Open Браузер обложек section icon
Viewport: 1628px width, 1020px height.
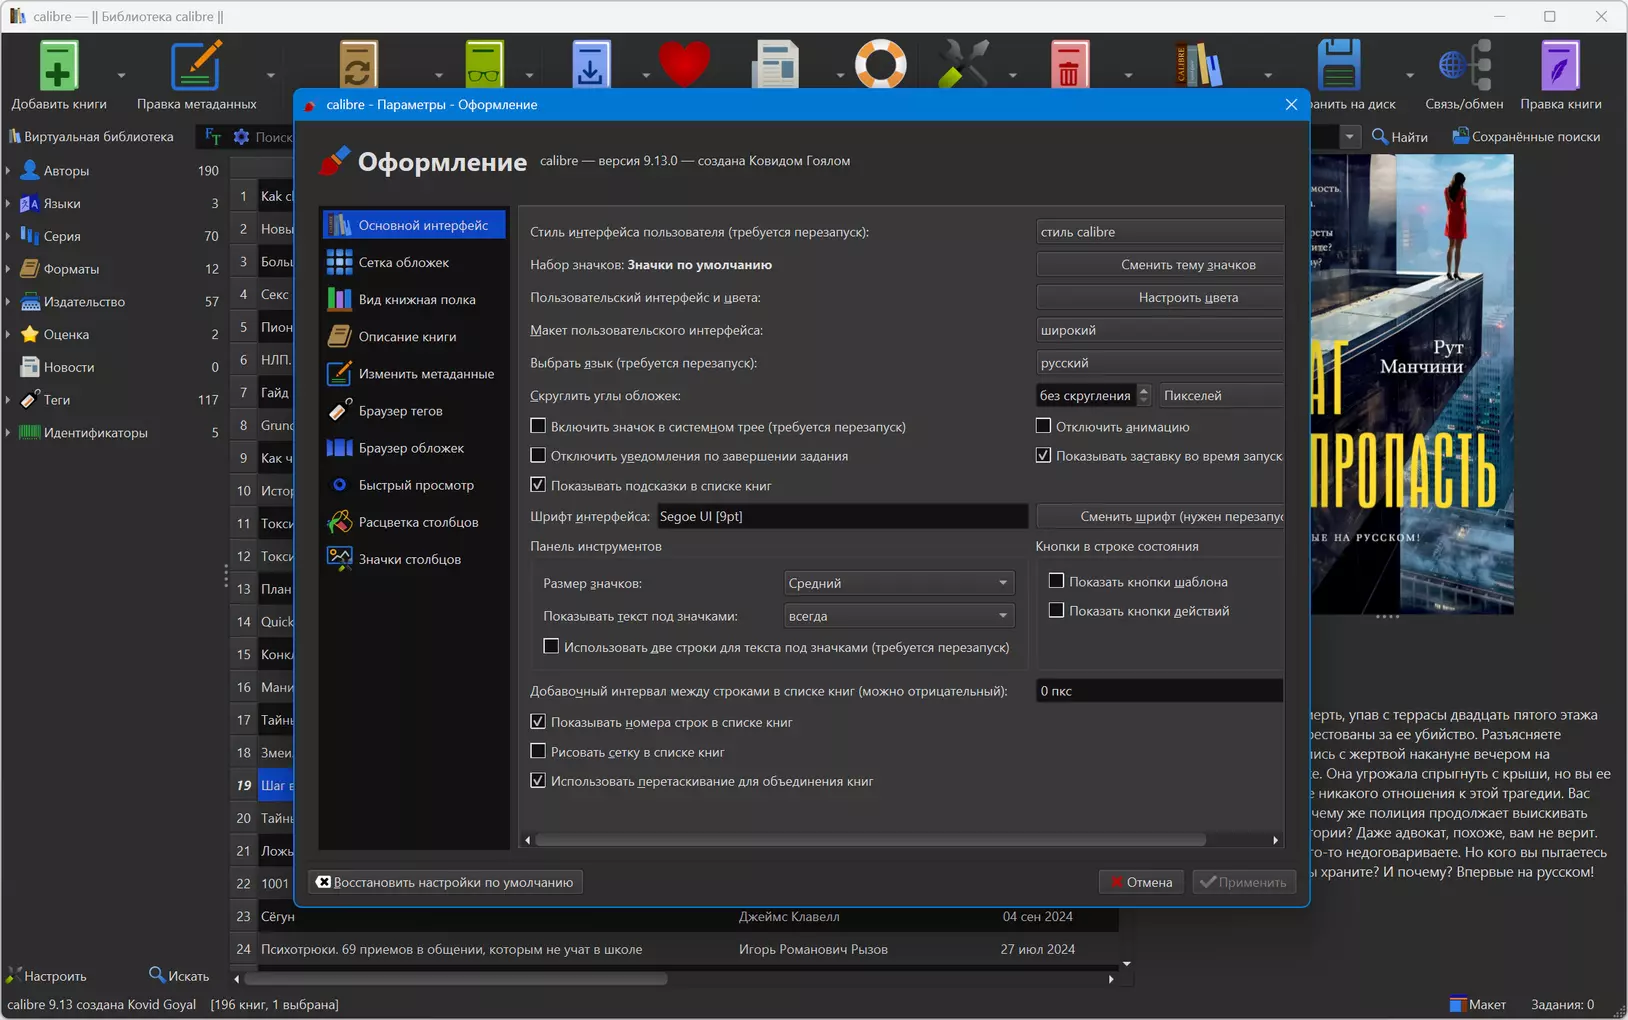coord(340,448)
